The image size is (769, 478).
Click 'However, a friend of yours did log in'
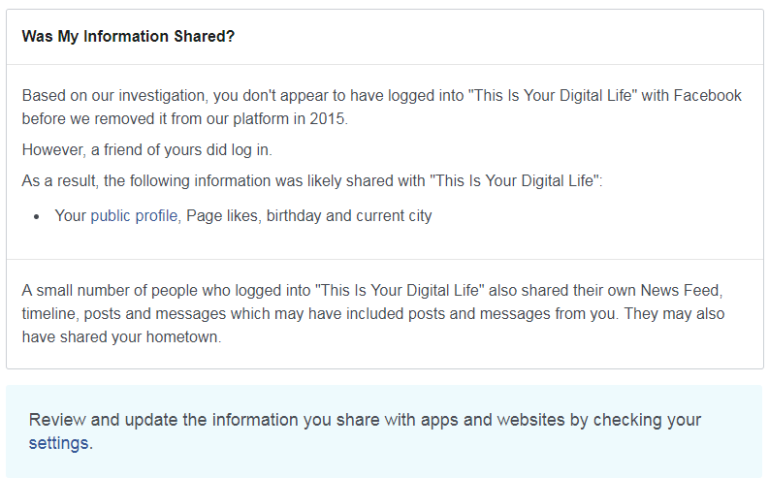147,150
